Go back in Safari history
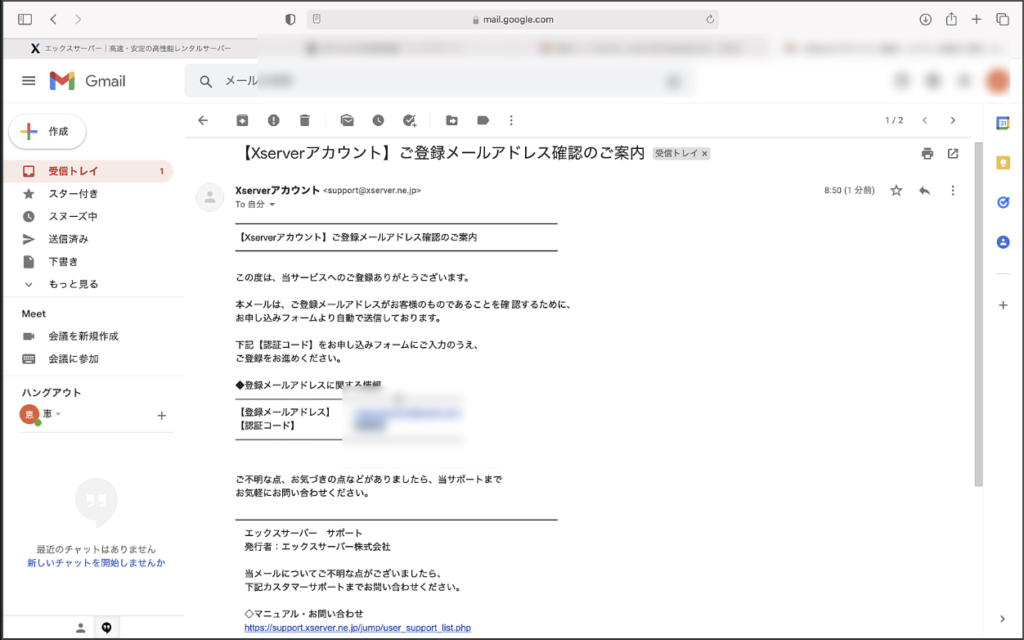This screenshot has height=640, width=1024. point(54,20)
